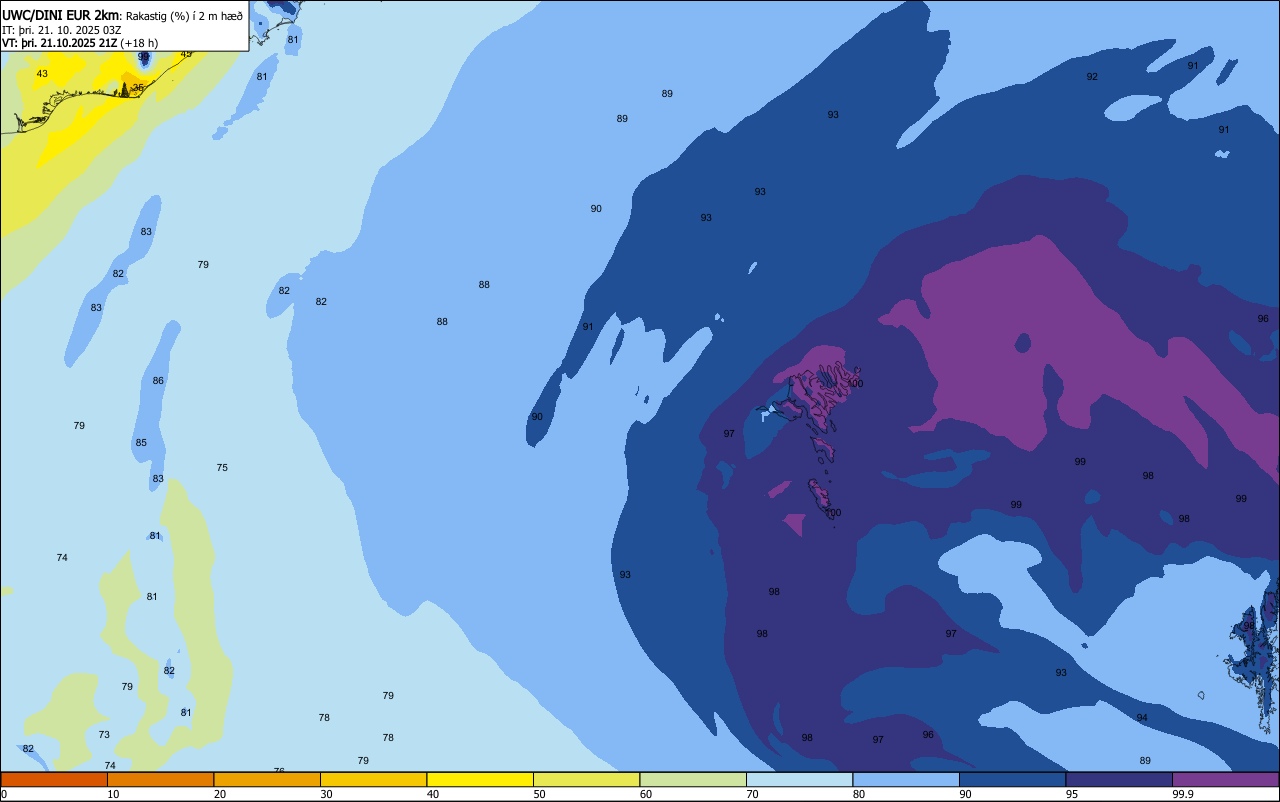The width and height of the screenshot is (1280, 802).
Task: Click the '70' legend tick label
Action: (x=752, y=794)
